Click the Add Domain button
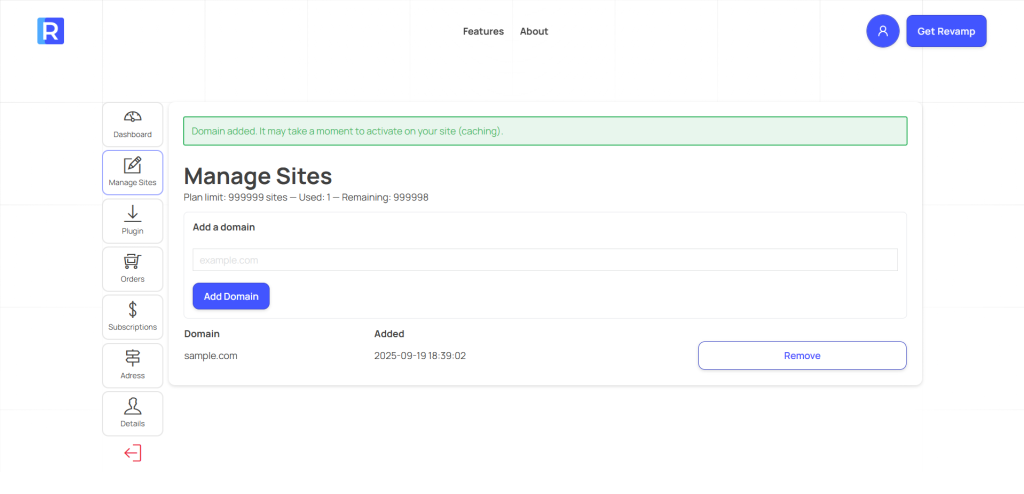 pyautogui.click(x=231, y=296)
